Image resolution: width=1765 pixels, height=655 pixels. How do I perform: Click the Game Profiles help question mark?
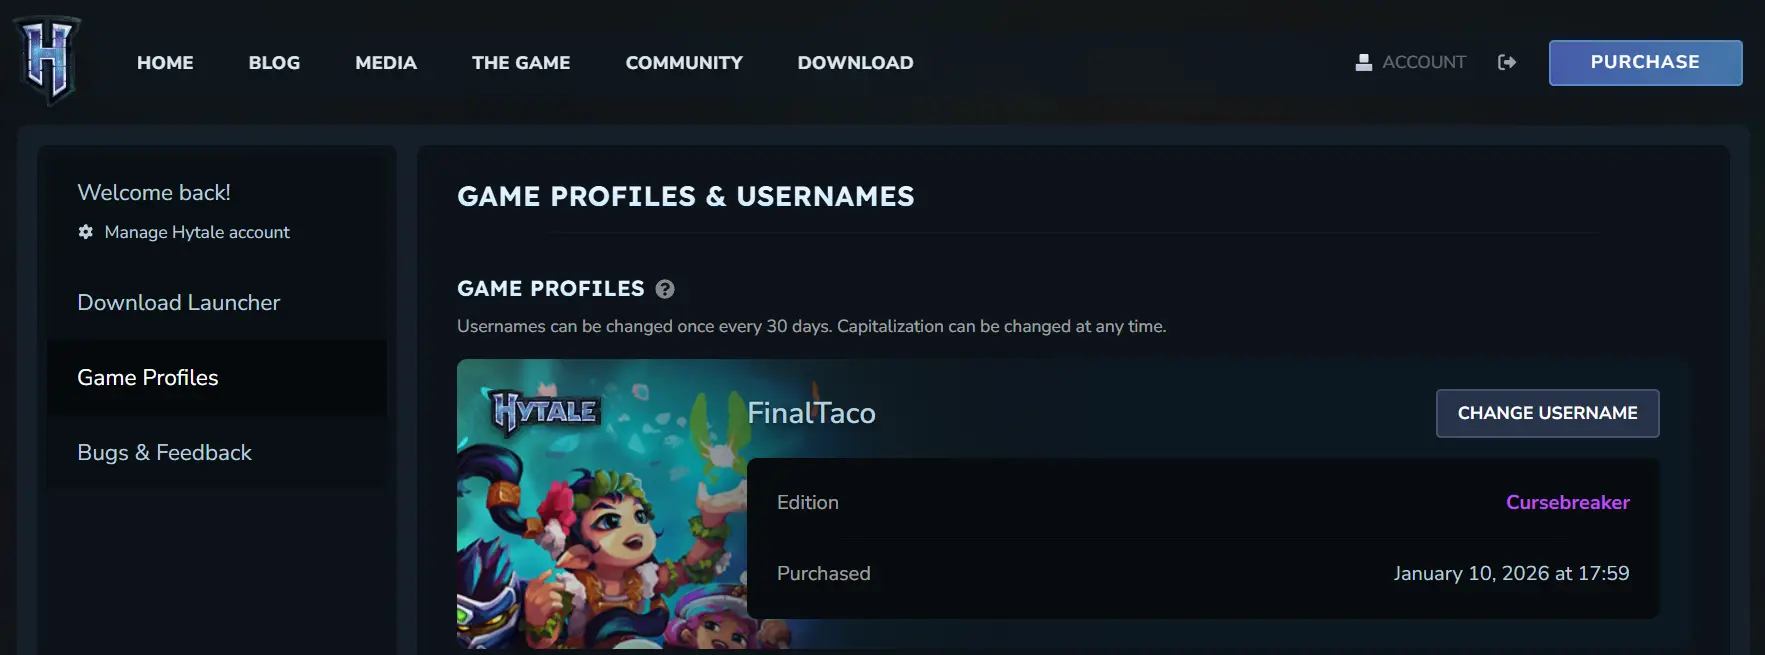pyautogui.click(x=665, y=289)
